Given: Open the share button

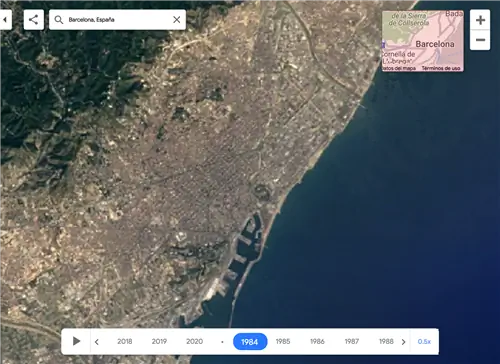Looking at the screenshot, I should 34,20.
